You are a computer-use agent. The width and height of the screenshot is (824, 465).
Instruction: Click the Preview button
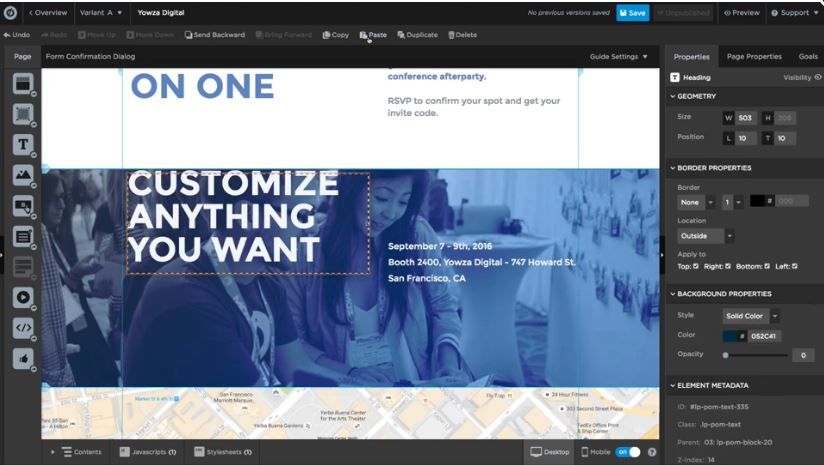741,13
